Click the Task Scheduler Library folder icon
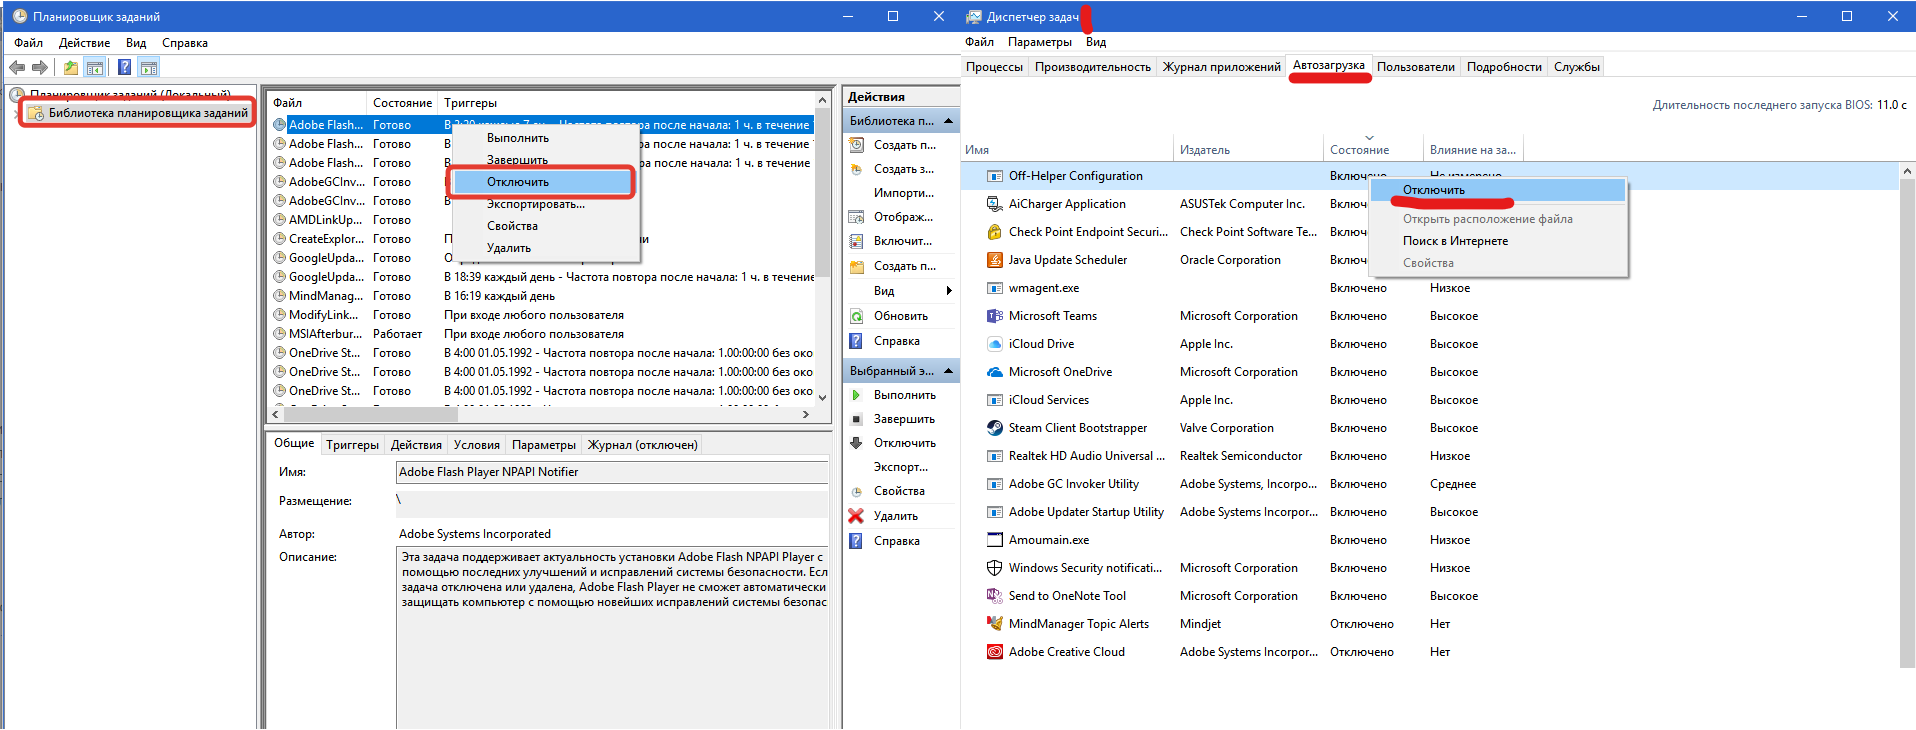Viewport: 1916px width, 730px height. pyautogui.click(x=36, y=113)
